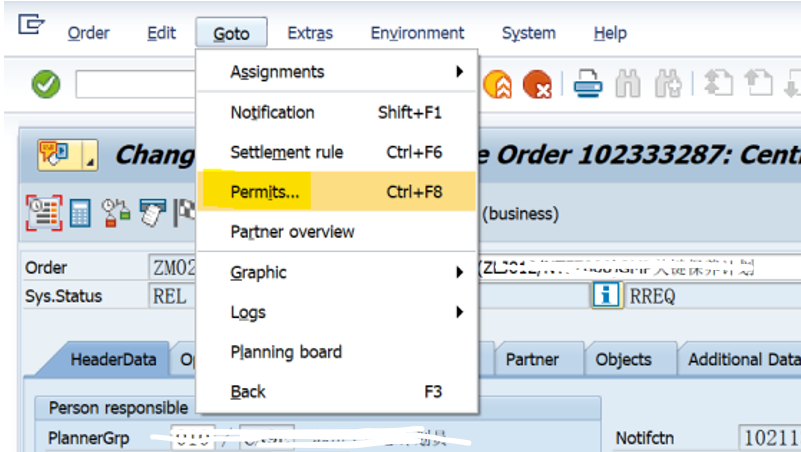
Task: Click the orange Exit up-arrow icon
Action: click(497, 84)
